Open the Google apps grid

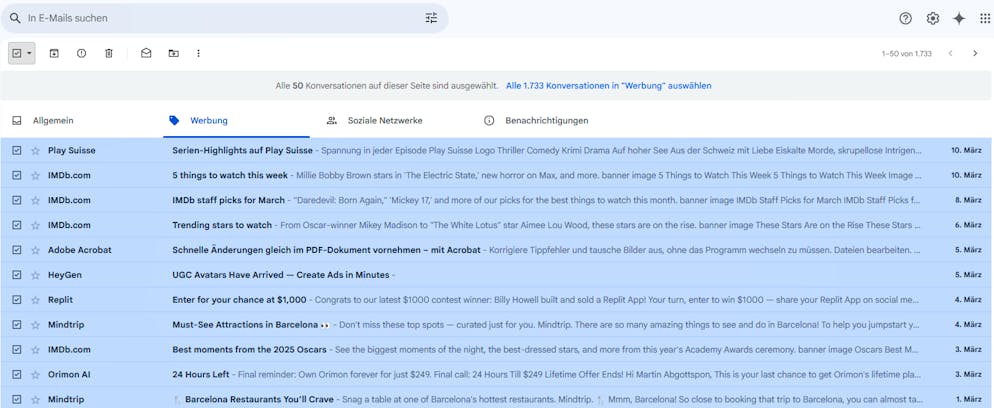985,18
